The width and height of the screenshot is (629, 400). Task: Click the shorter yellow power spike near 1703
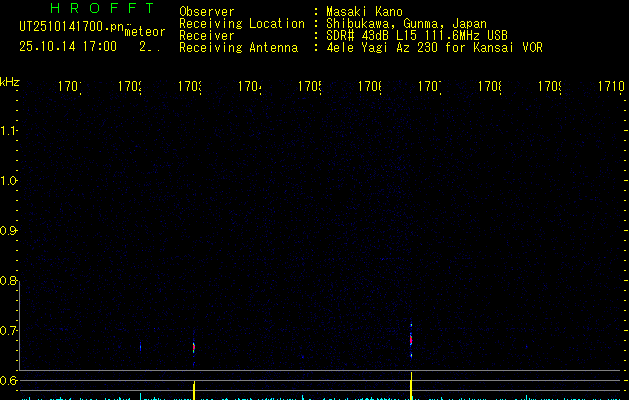(x=194, y=389)
